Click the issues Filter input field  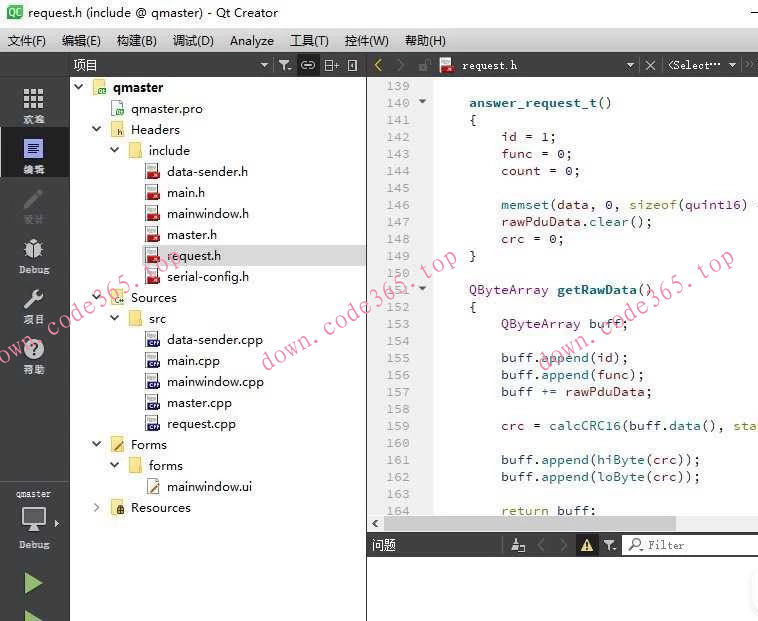click(x=690, y=545)
